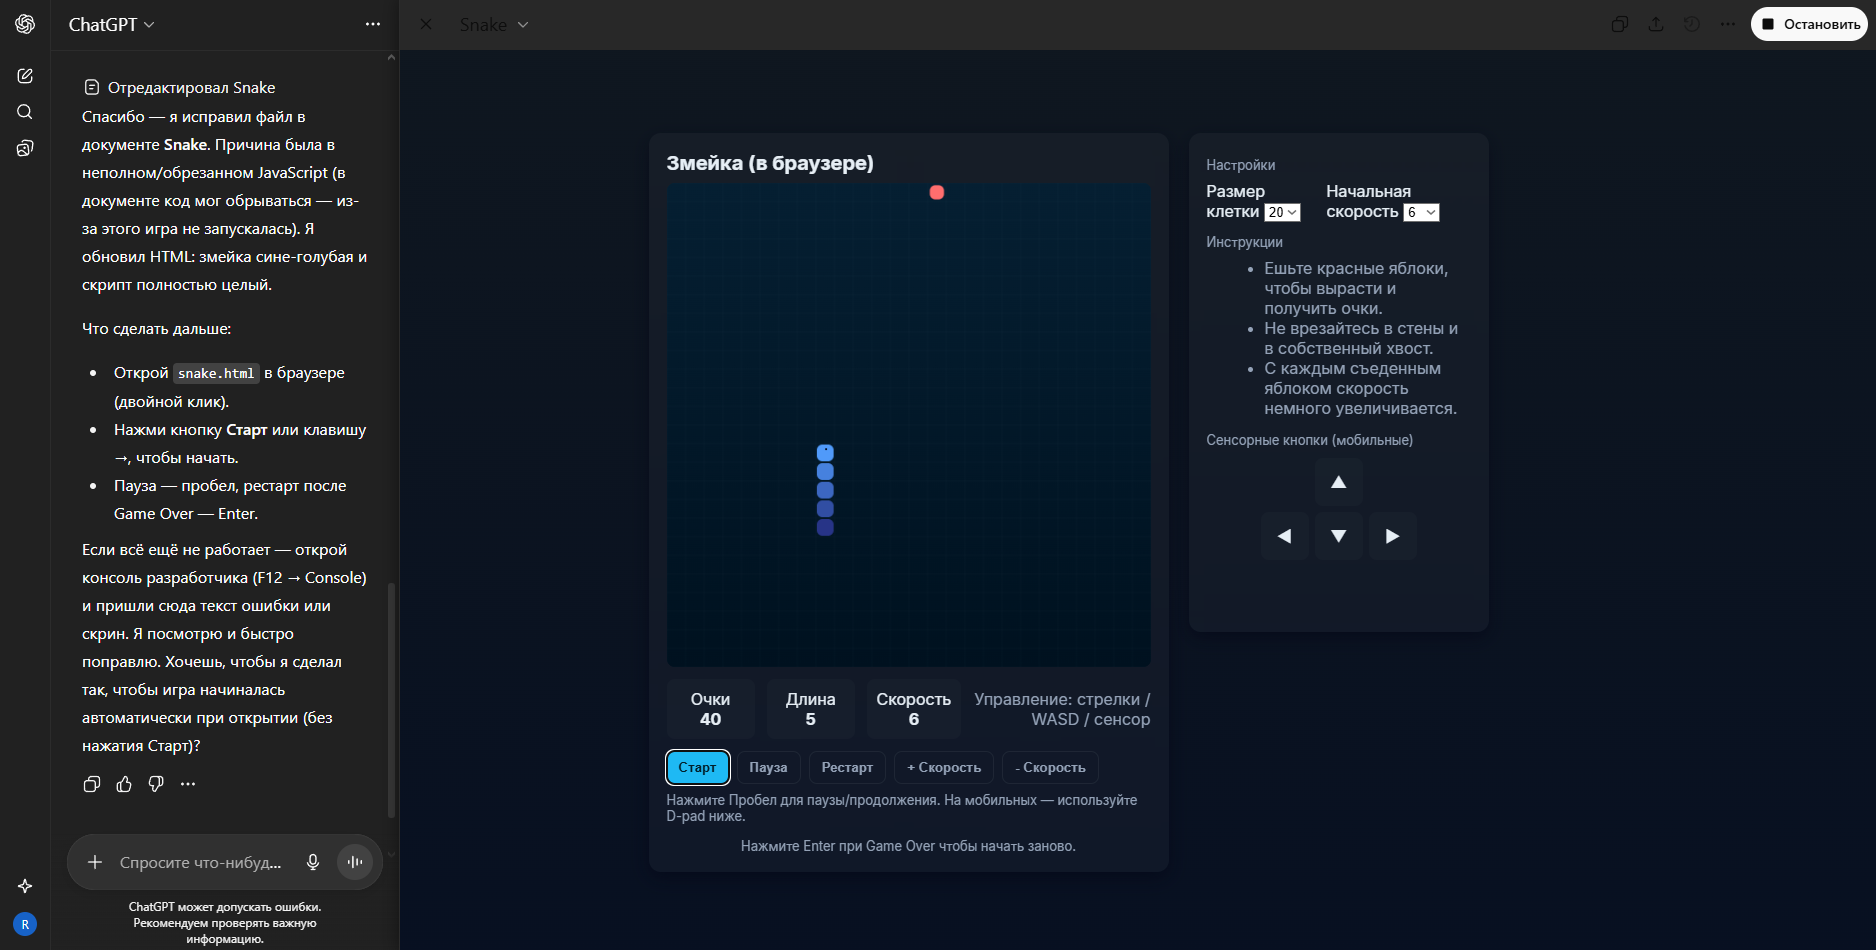Activate microphone dictation icon in message box
The height and width of the screenshot is (950, 1876).
coord(313,862)
